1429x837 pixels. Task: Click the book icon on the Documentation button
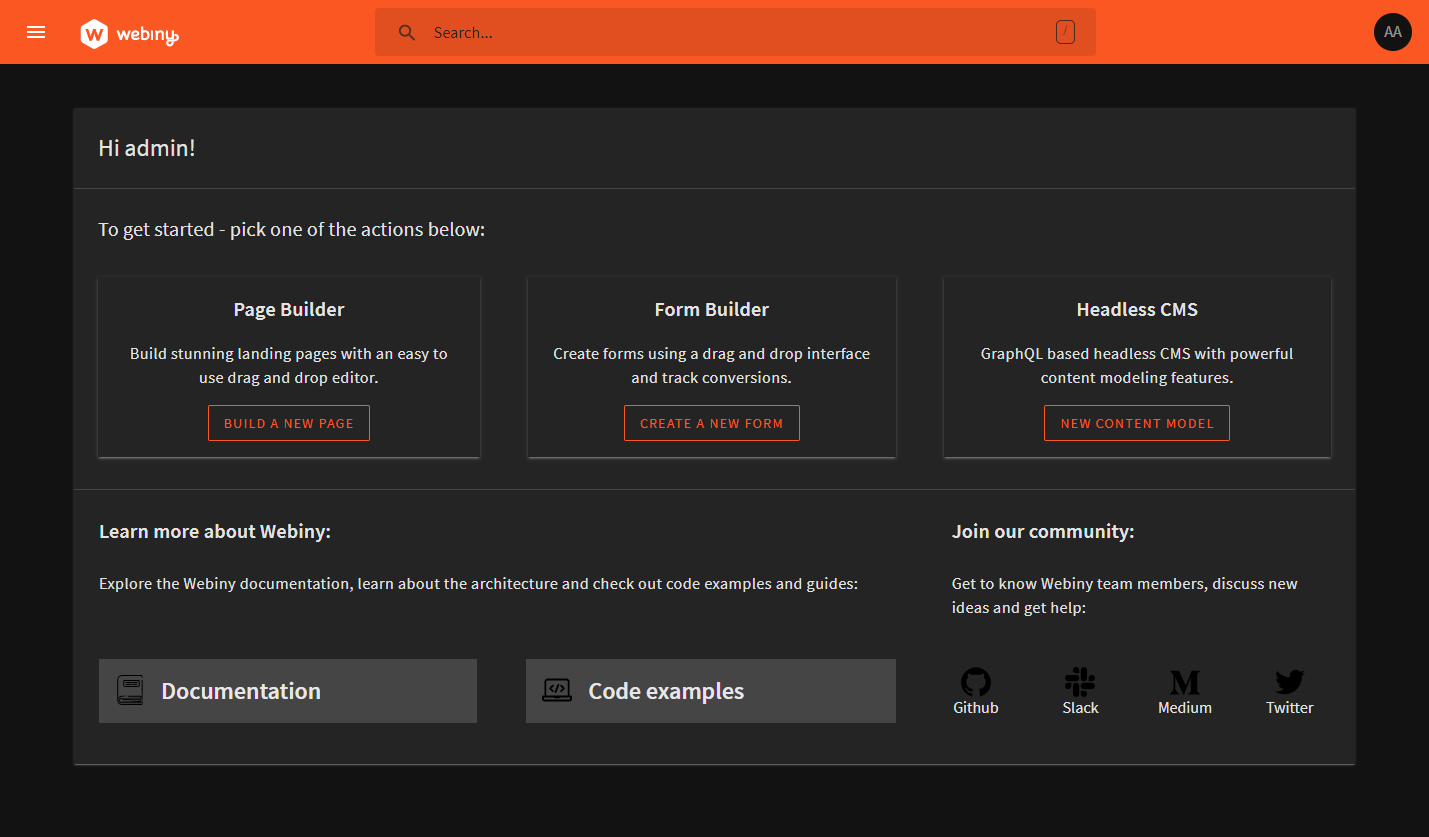pyautogui.click(x=129, y=690)
